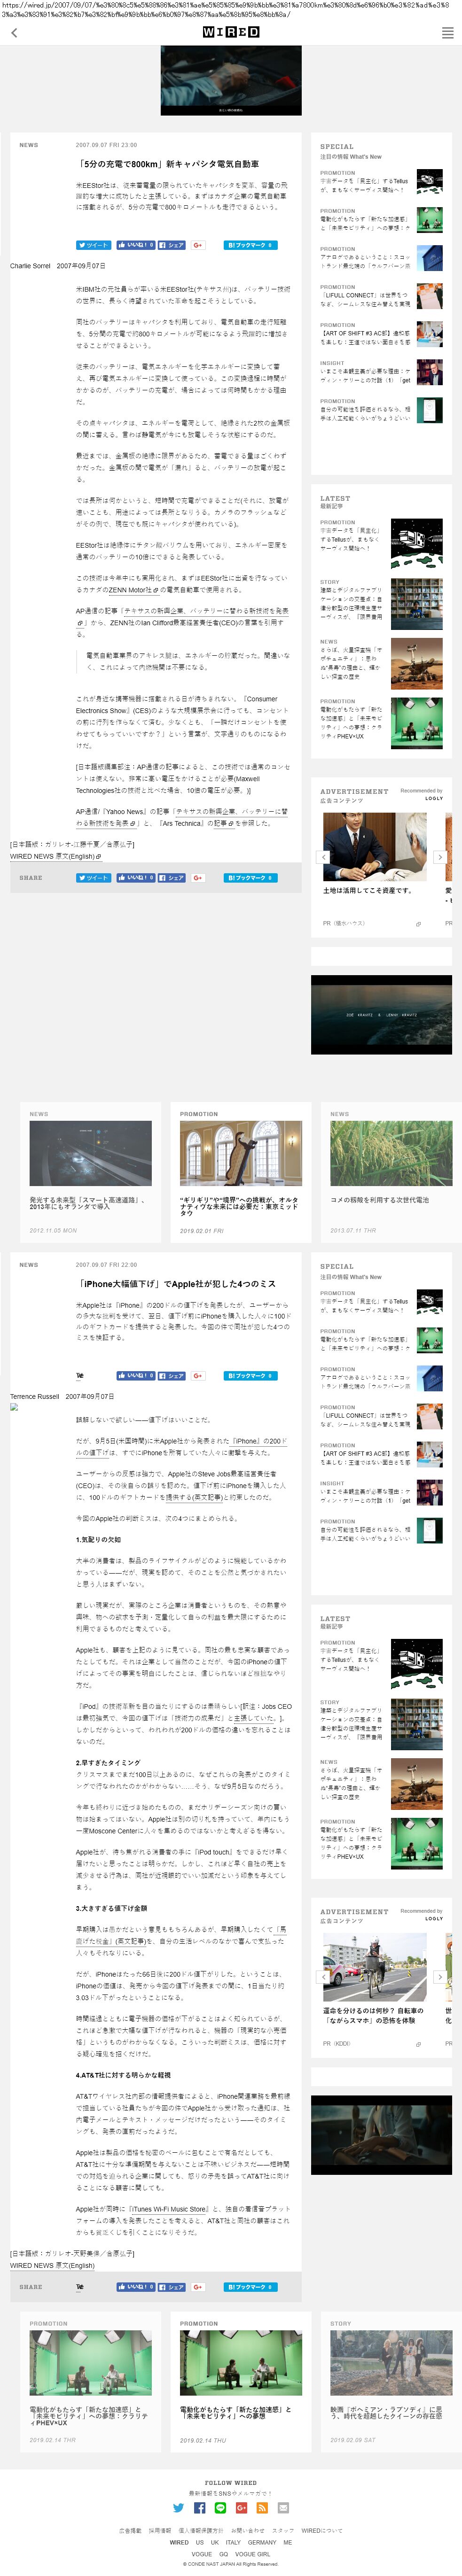The height and width of the screenshot is (2576, 462).
Task: Select お問い合わせ in the footer
Action: click(x=248, y=2530)
